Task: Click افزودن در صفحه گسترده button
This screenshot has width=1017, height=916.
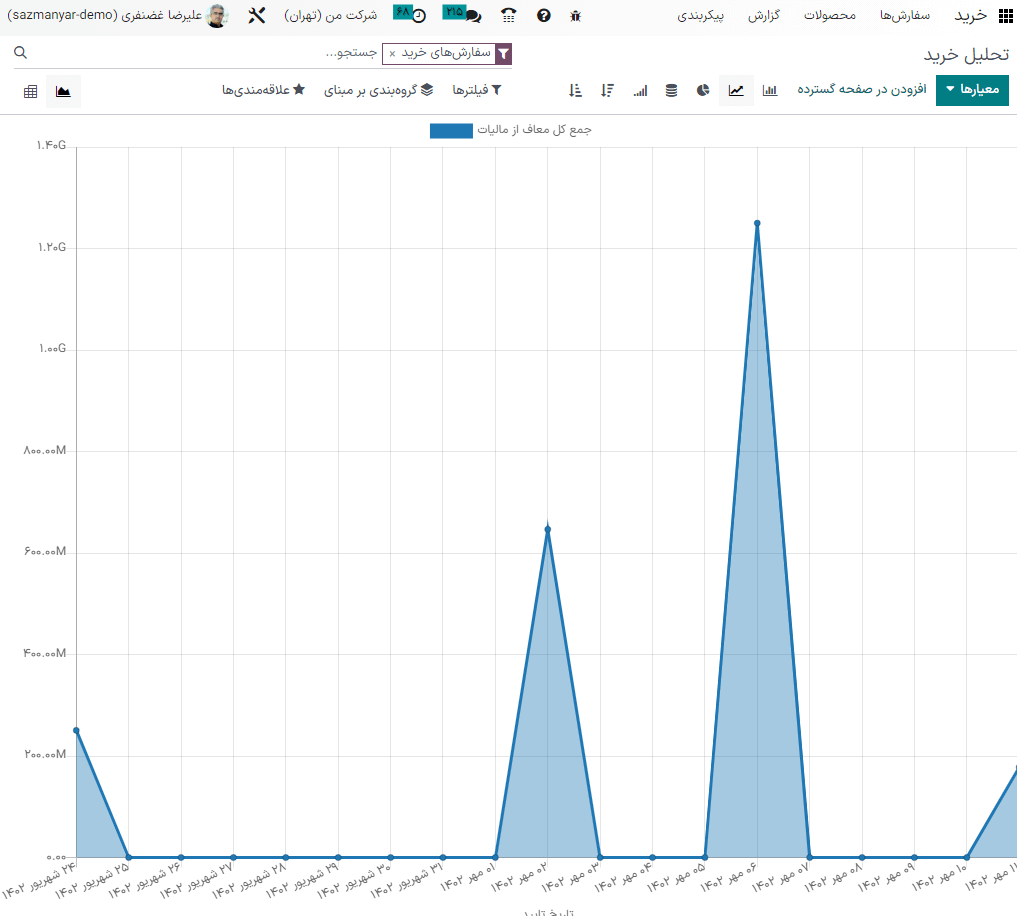Action: coord(862,90)
